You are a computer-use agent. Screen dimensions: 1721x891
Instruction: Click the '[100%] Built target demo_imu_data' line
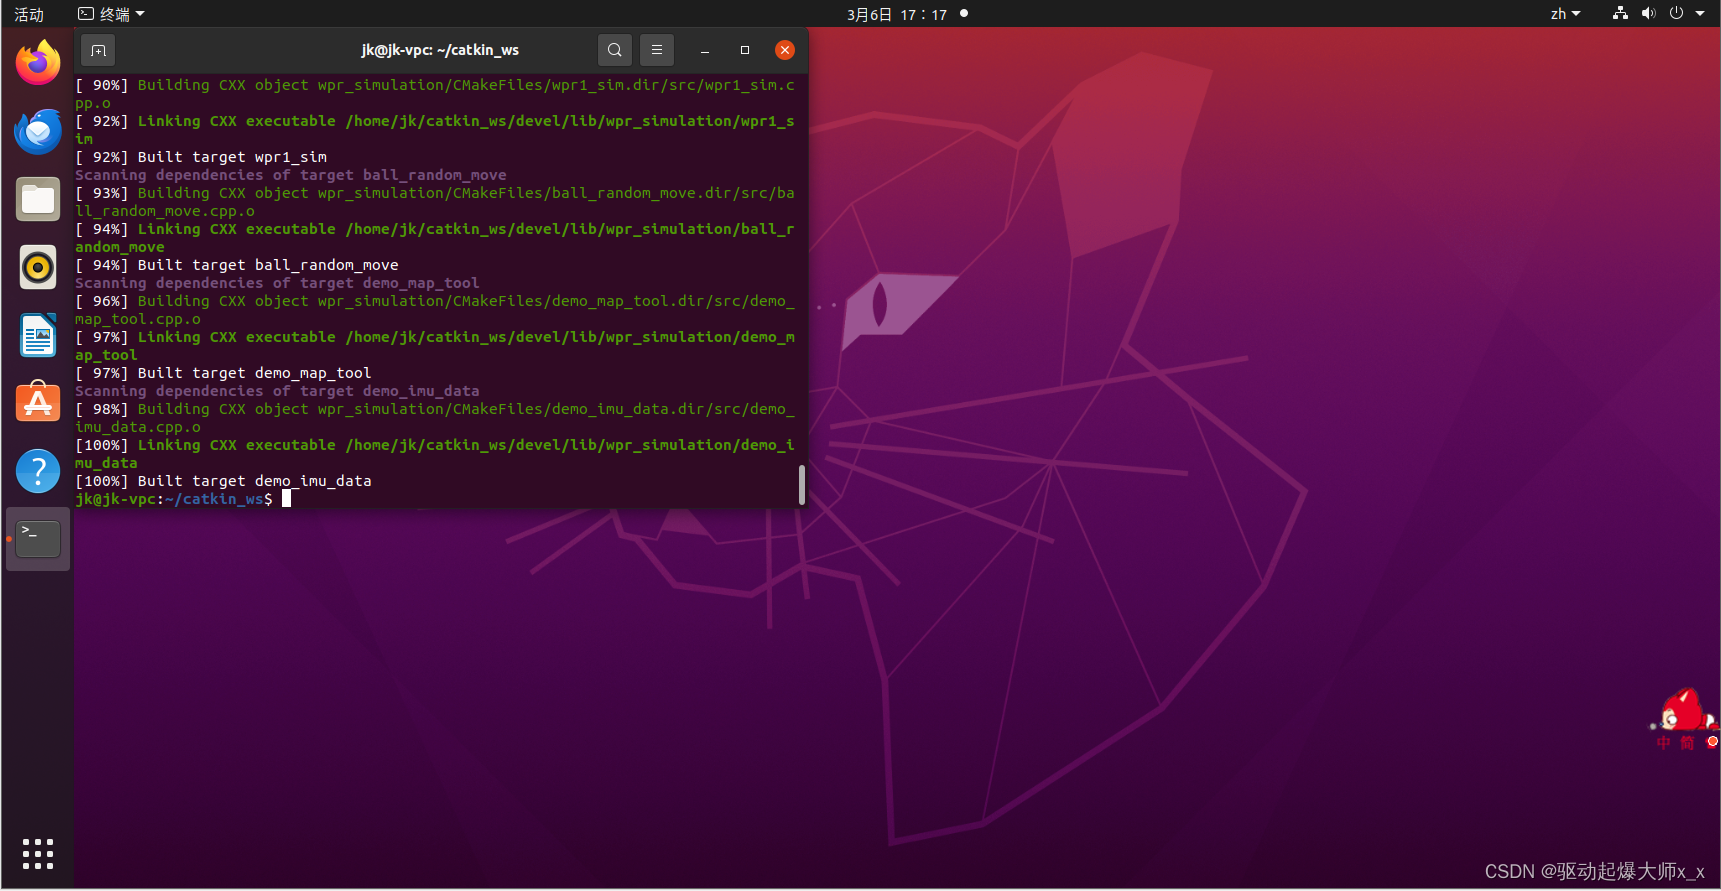(223, 481)
